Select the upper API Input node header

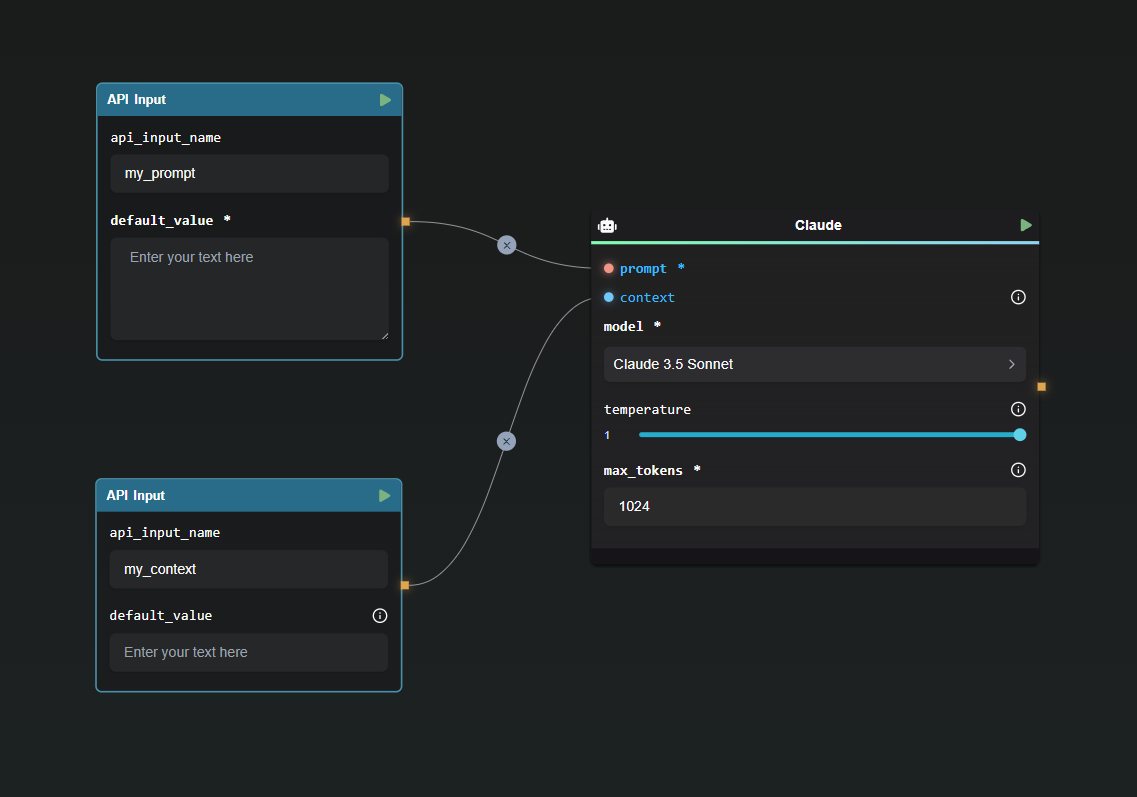click(249, 100)
